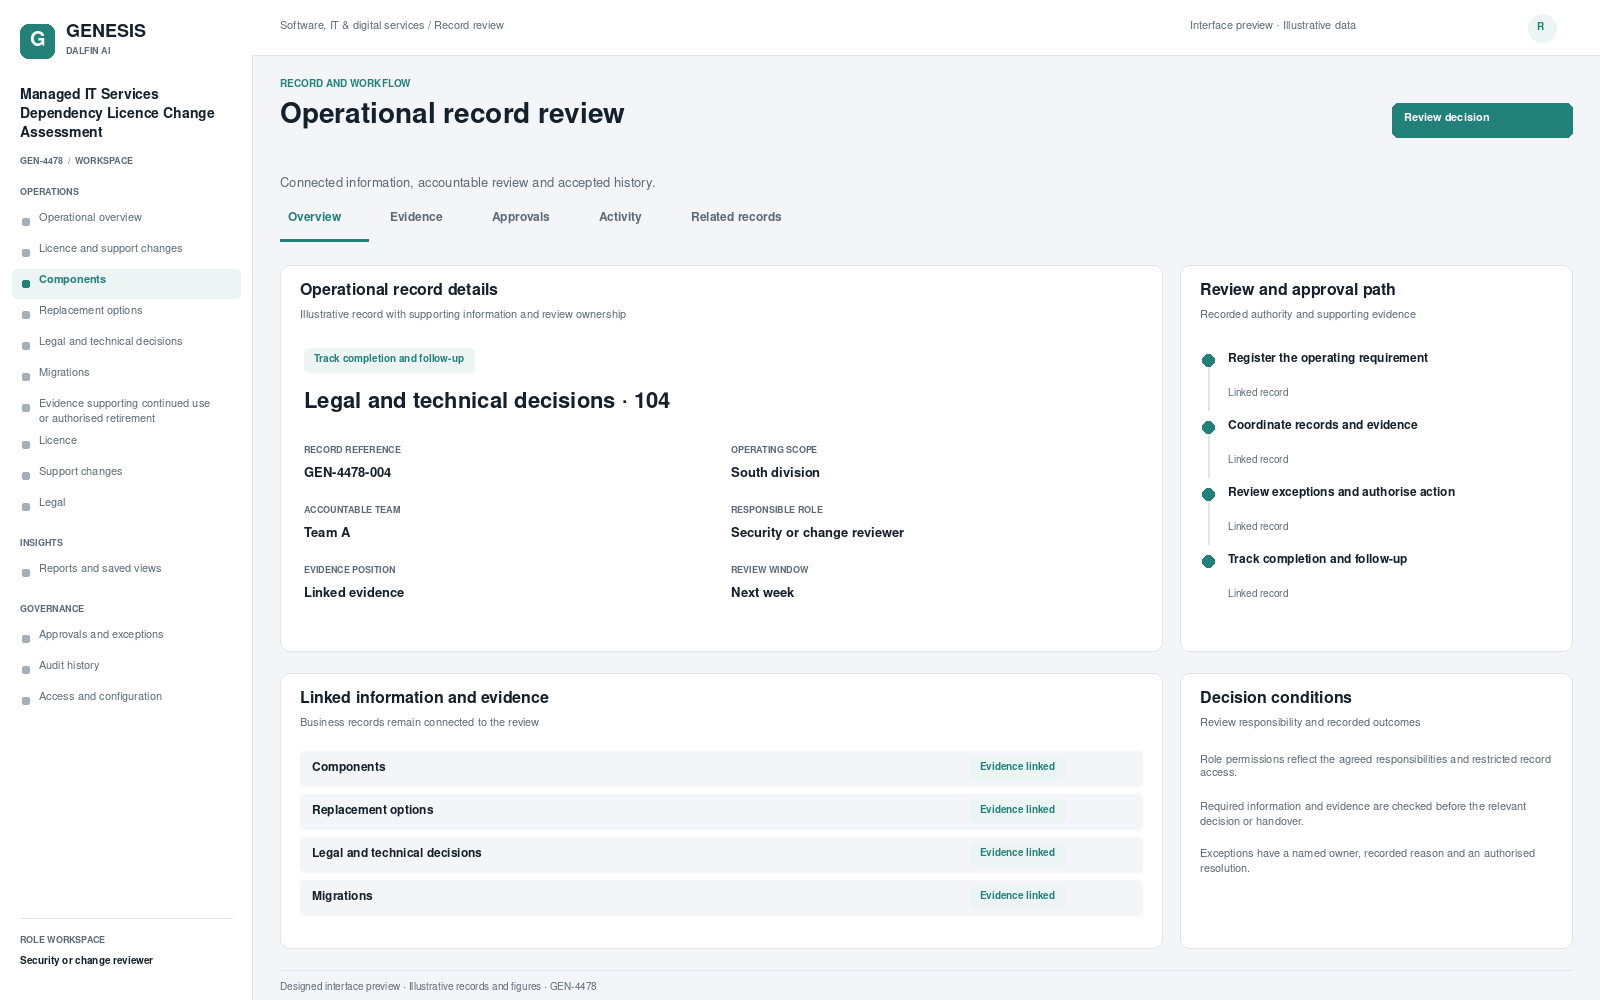This screenshot has height=1000, width=1600.
Task: Click Evidence linked badge in Migrations row
Action: [1017, 896]
